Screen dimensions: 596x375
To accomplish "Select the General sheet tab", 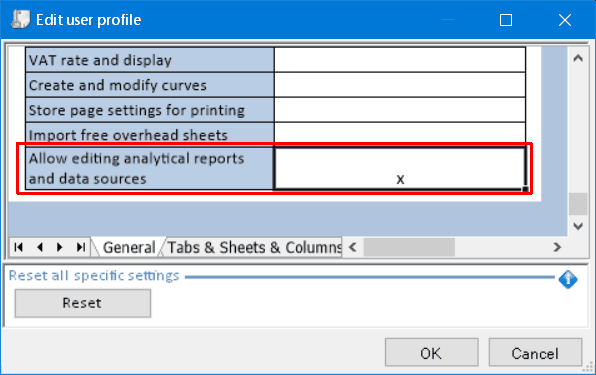I will (x=129, y=248).
